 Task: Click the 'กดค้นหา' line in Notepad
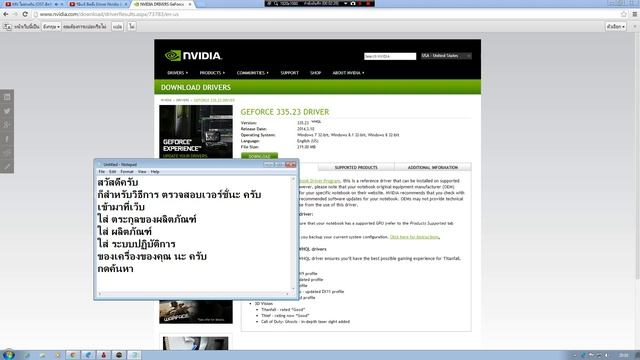point(116,269)
